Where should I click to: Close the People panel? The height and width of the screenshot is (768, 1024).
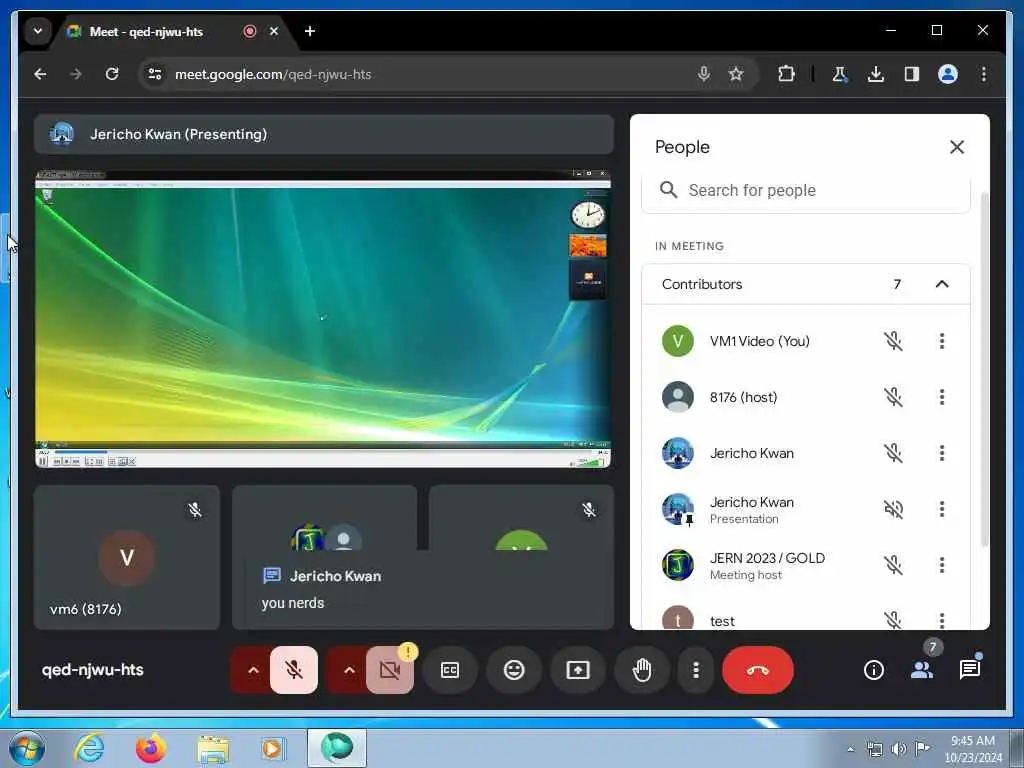tap(957, 147)
